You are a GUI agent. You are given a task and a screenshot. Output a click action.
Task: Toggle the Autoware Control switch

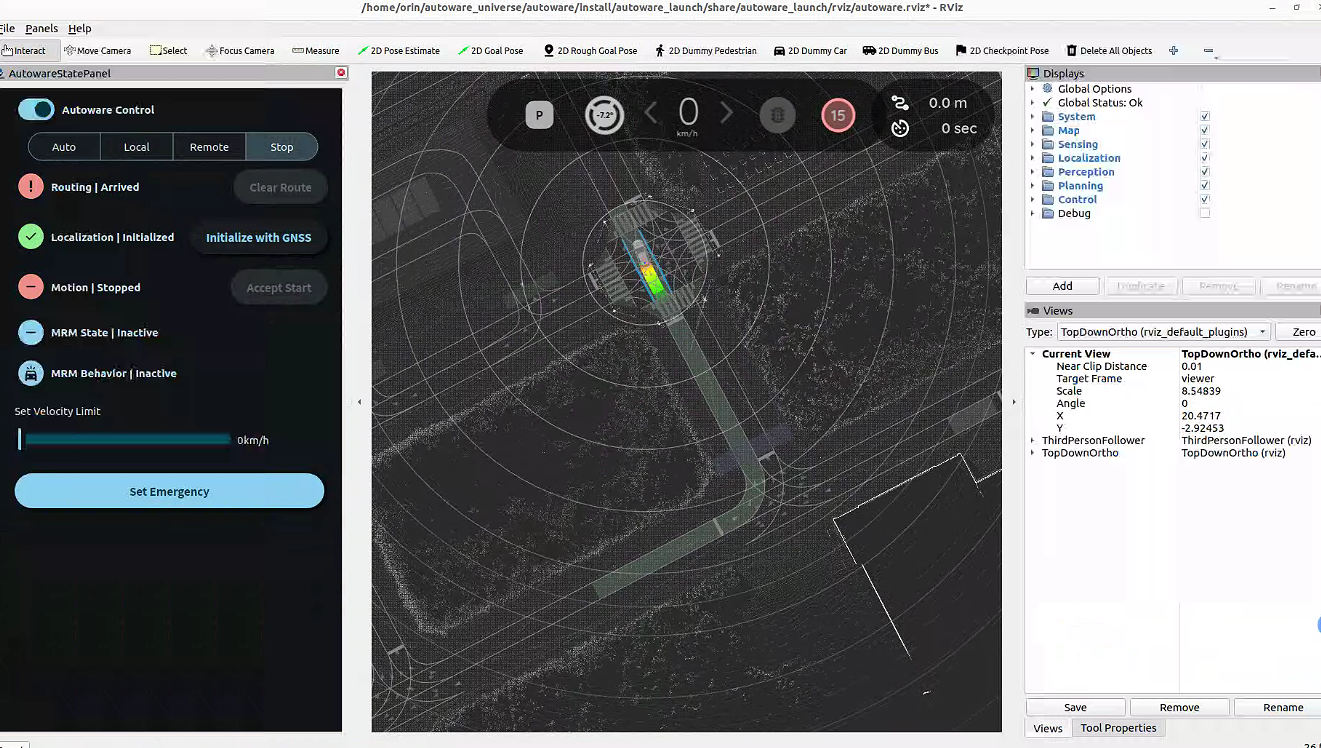point(36,110)
